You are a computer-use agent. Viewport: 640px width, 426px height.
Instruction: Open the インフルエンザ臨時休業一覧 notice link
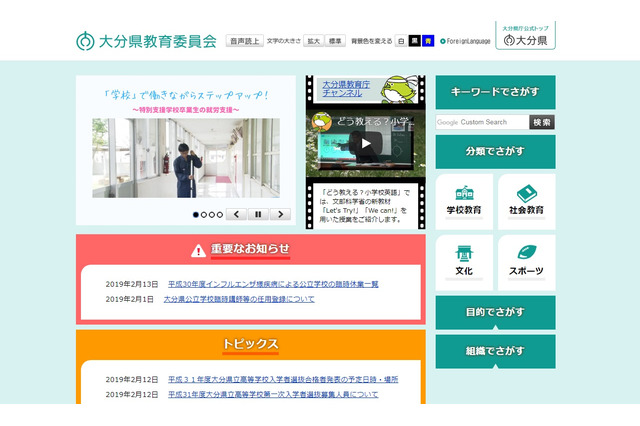coord(273,284)
